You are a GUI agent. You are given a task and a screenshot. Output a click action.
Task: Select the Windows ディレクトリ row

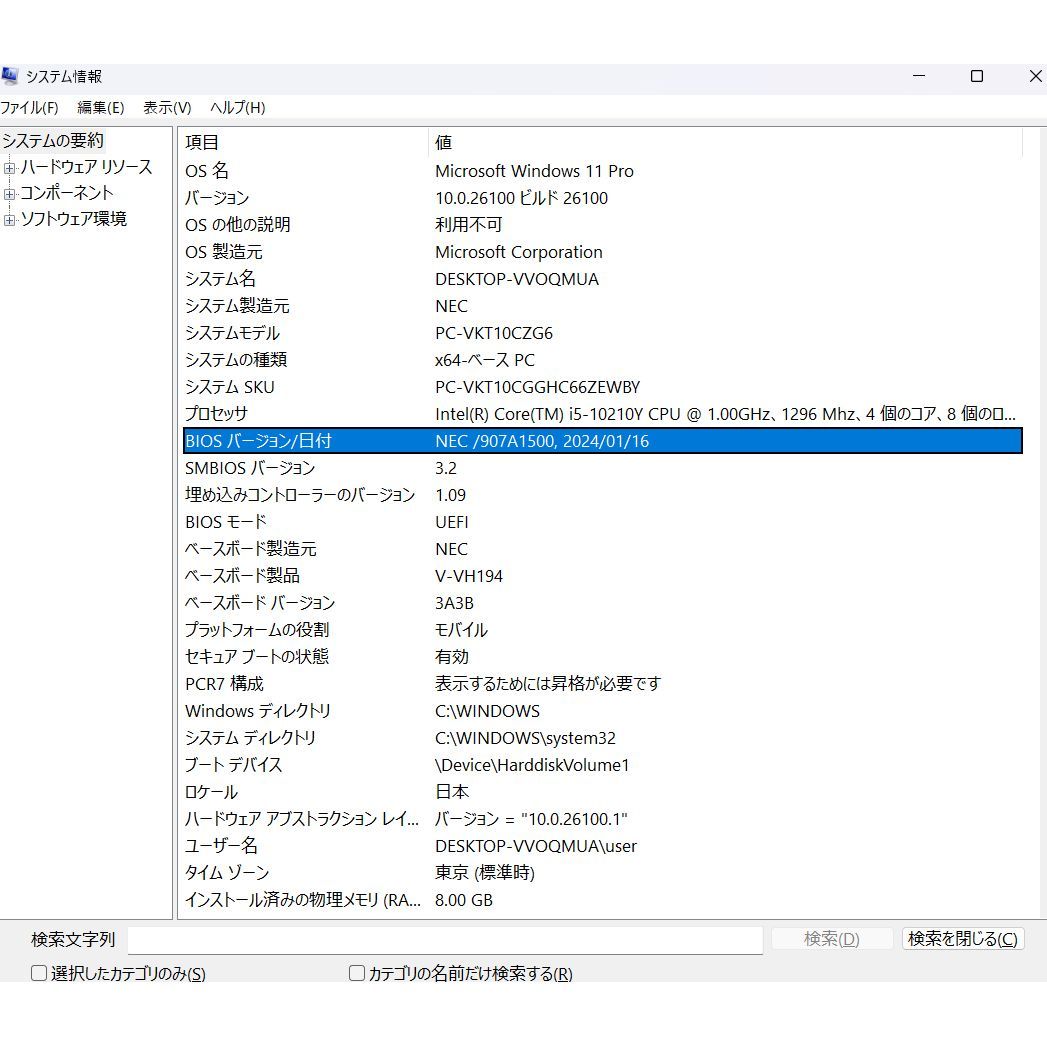click(x=602, y=711)
